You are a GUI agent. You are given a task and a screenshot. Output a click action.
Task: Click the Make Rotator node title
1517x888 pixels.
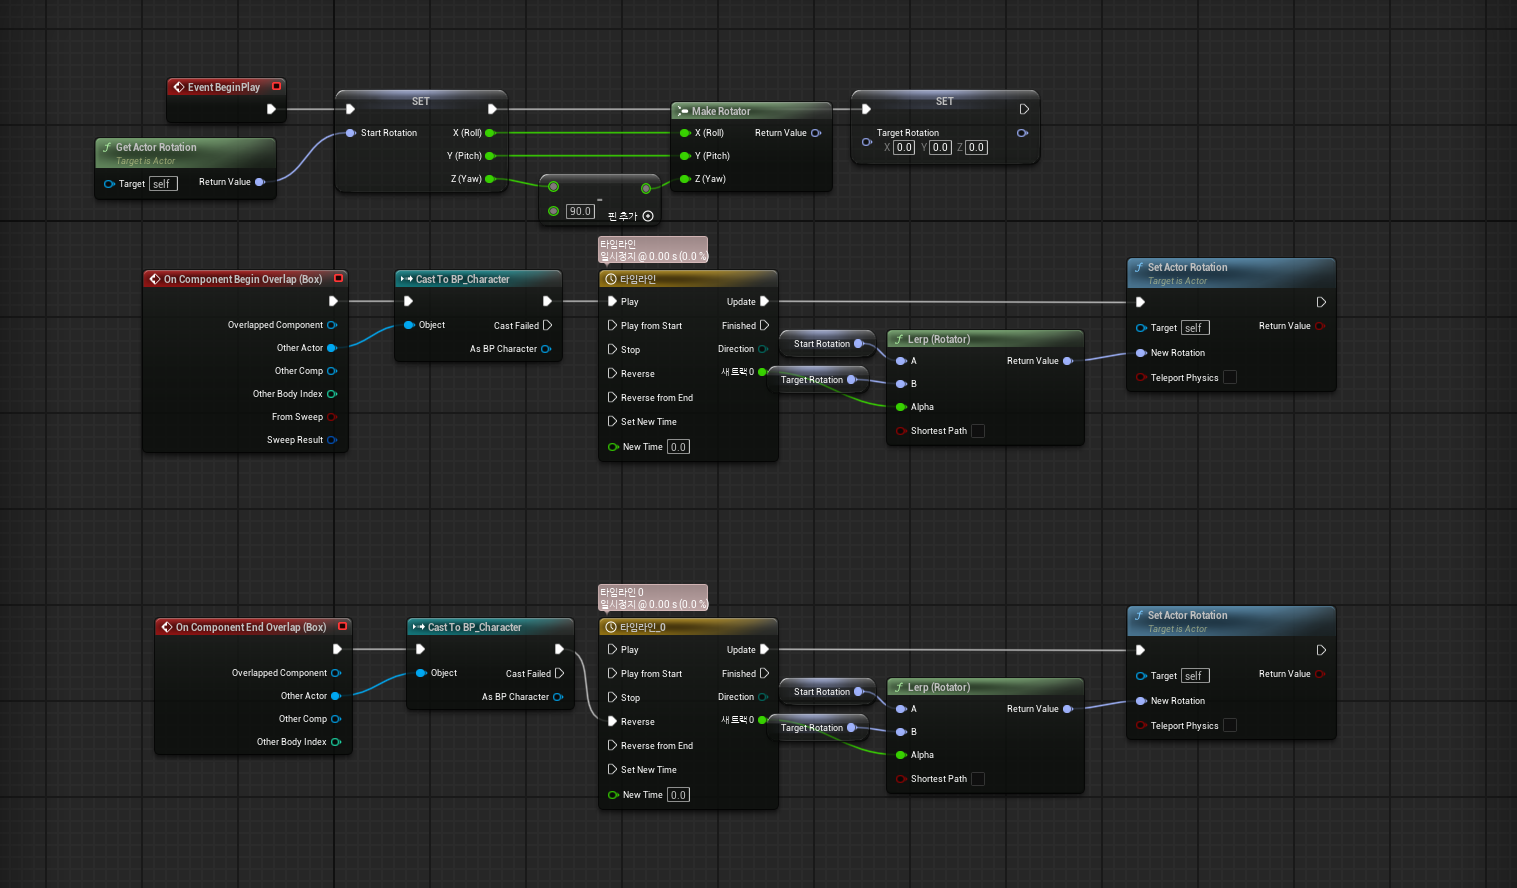pos(721,111)
